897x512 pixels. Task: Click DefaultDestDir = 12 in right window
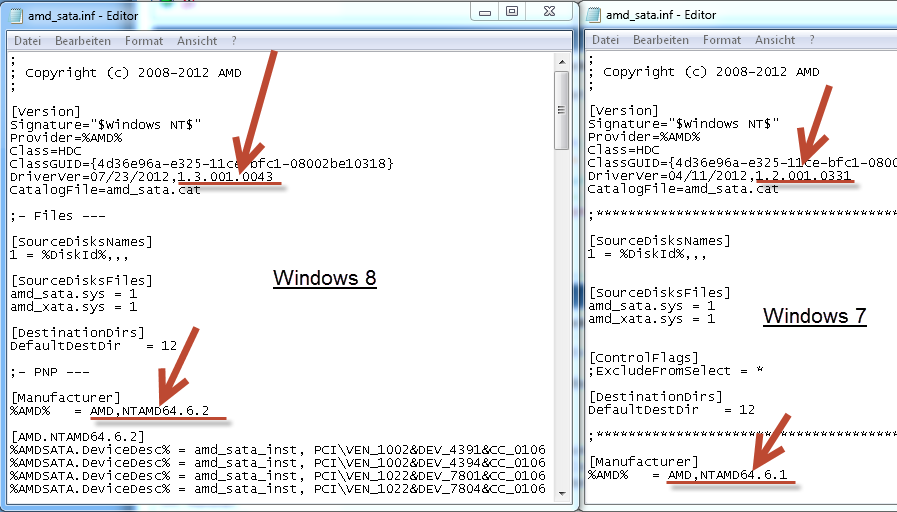671,410
